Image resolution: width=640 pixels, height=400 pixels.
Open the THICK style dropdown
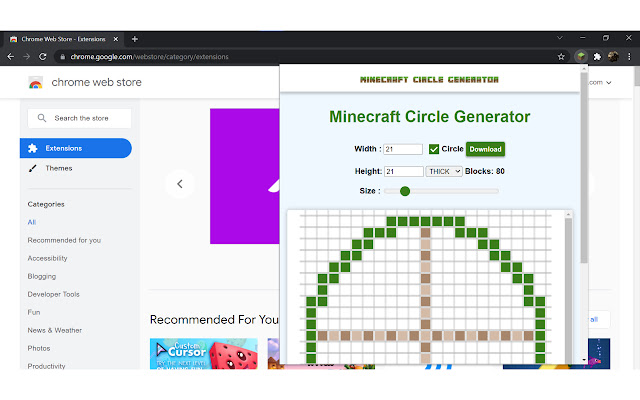point(444,171)
